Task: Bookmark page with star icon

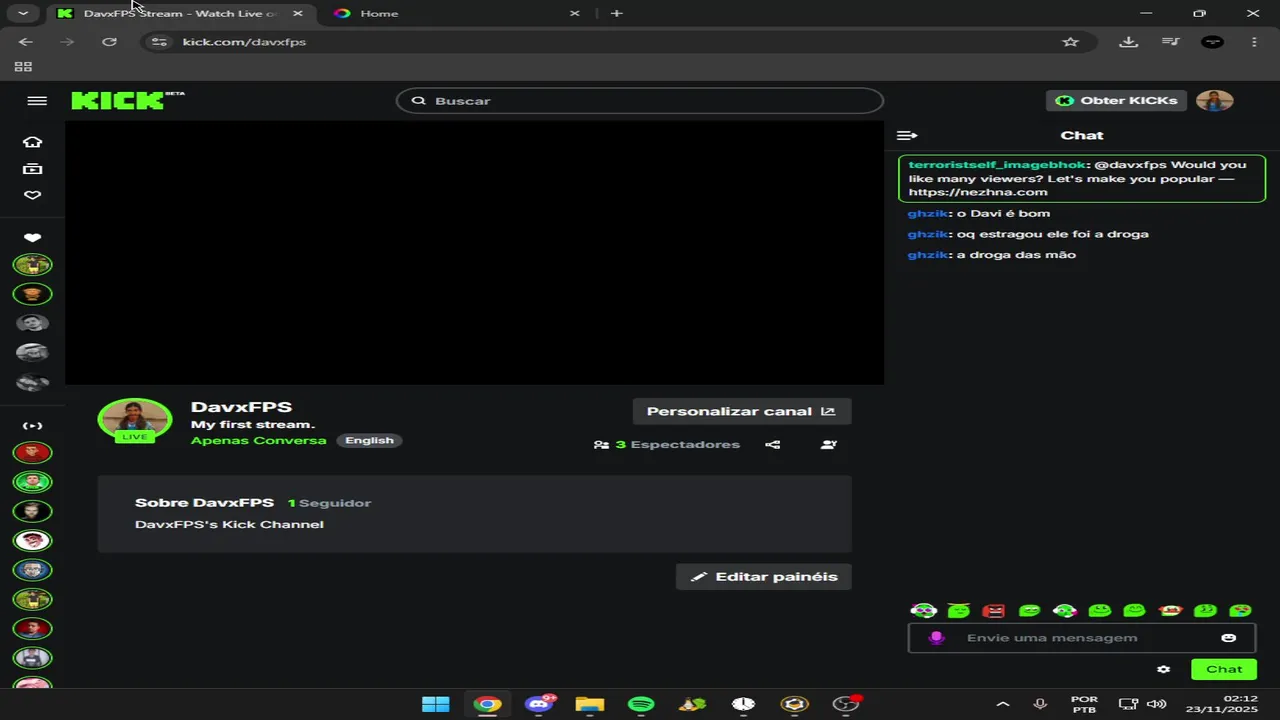Action: [x=1070, y=42]
